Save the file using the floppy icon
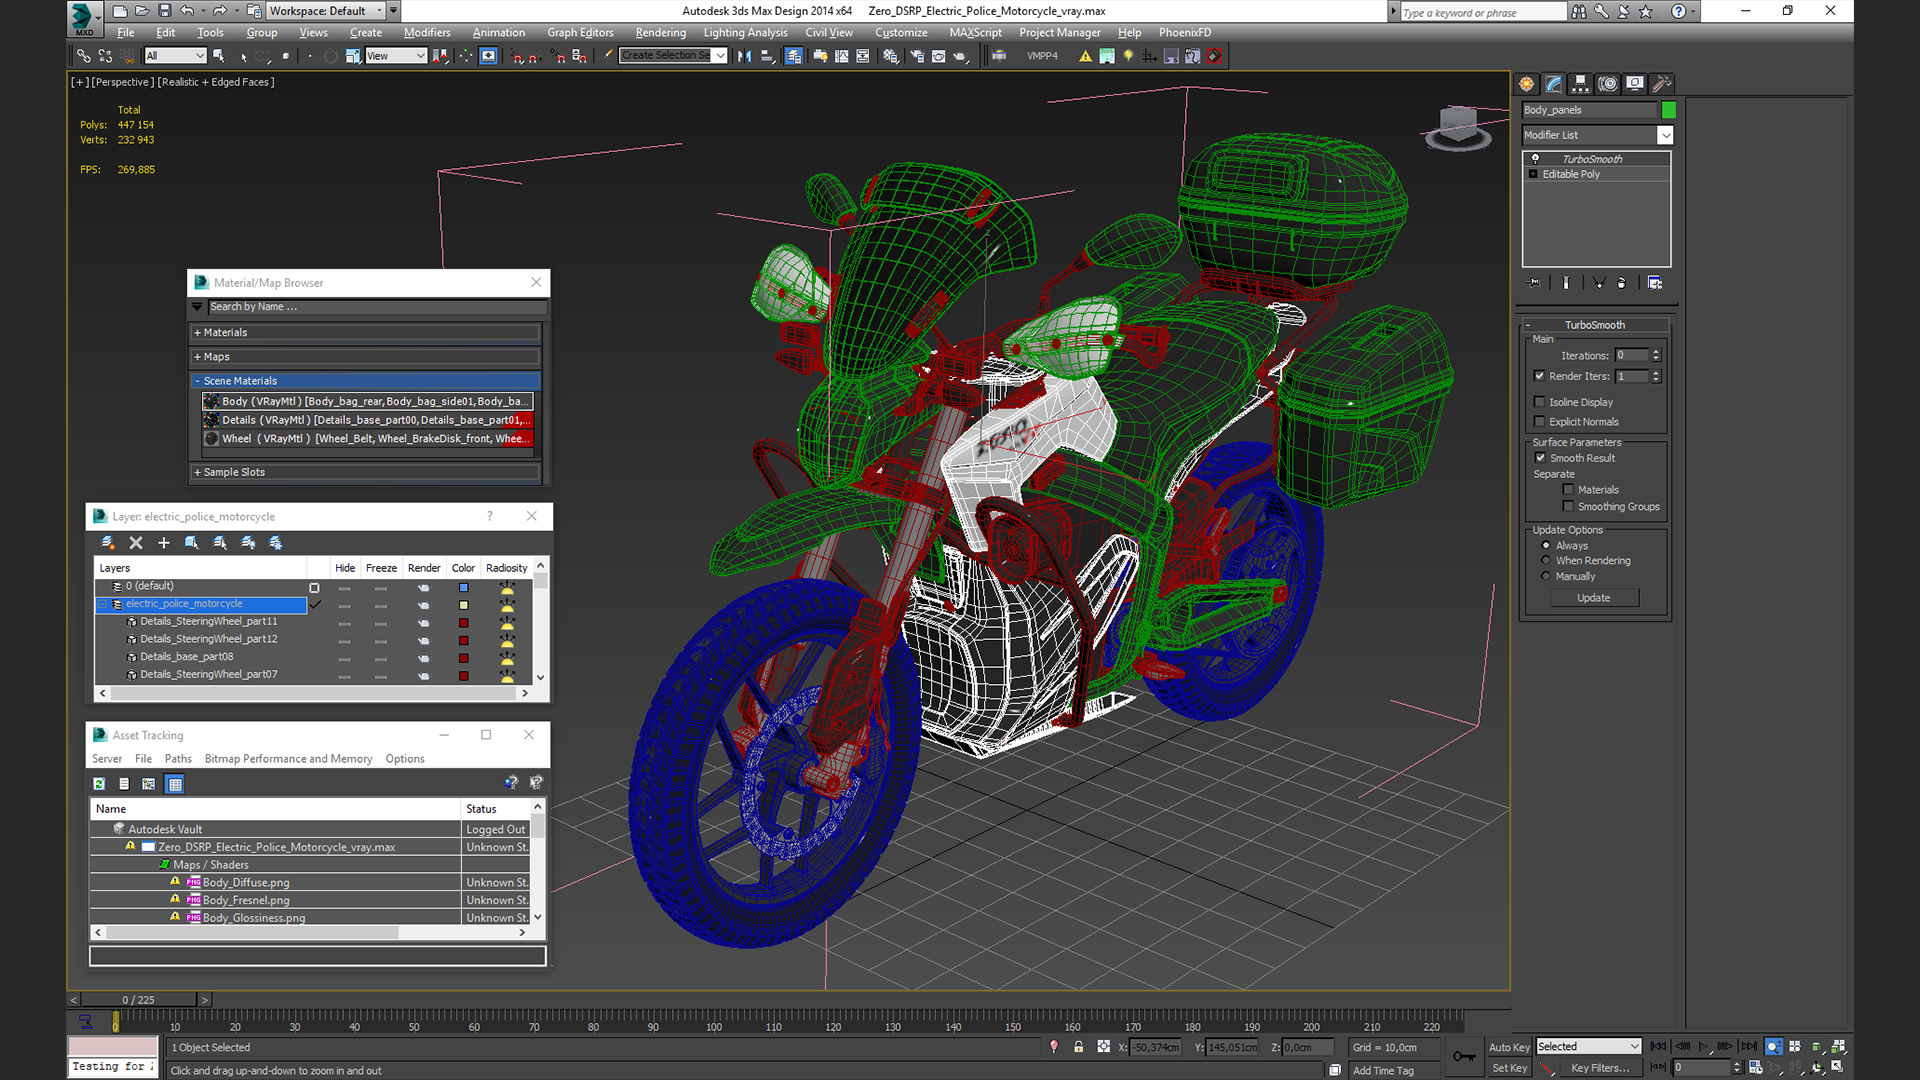Viewport: 1920px width, 1080px height. click(165, 11)
